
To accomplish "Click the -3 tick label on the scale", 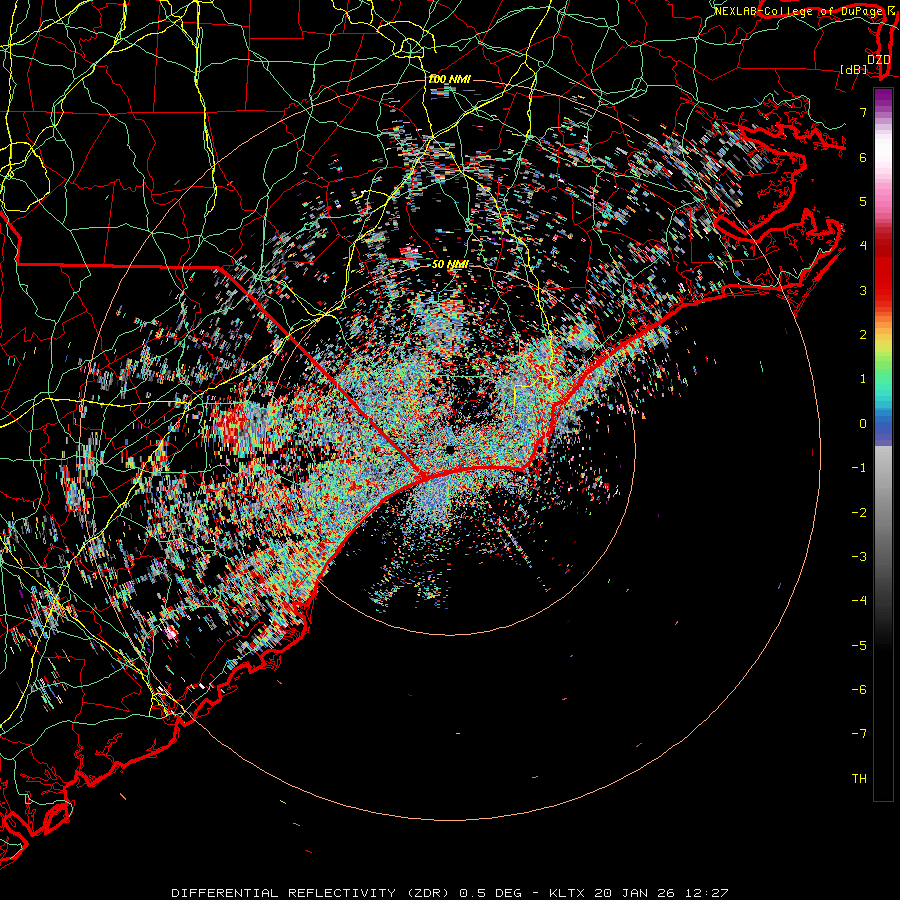I will coord(859,557).
